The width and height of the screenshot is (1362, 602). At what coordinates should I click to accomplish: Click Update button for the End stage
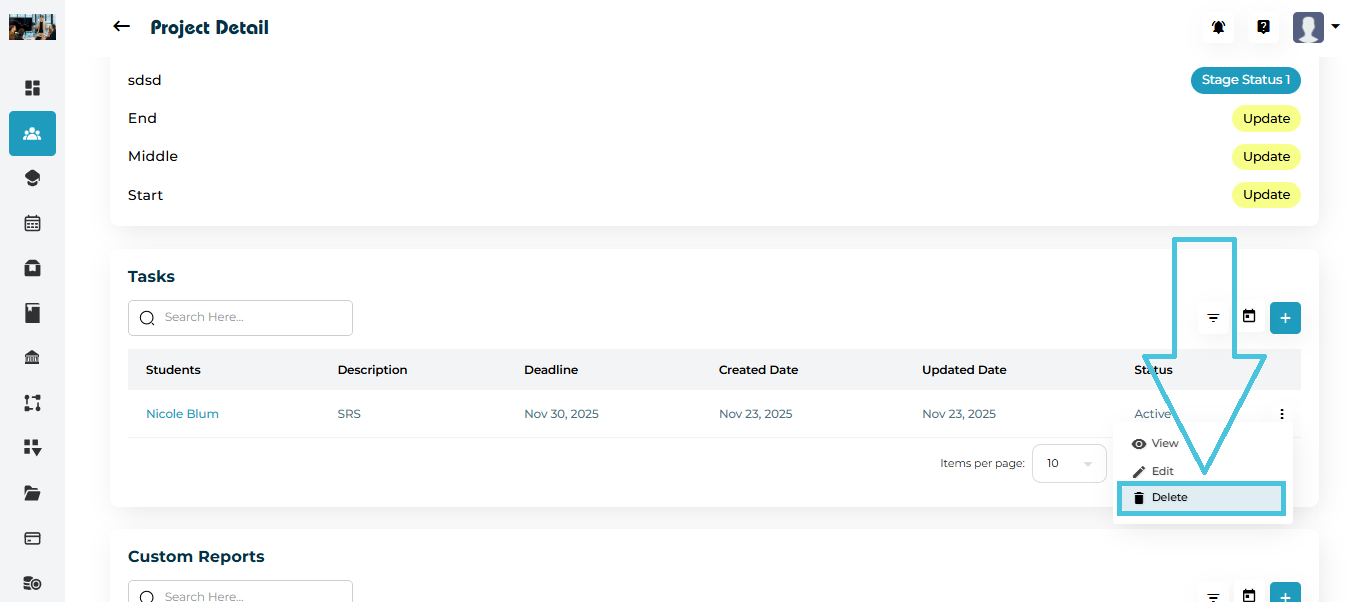tap(1265, 119)
